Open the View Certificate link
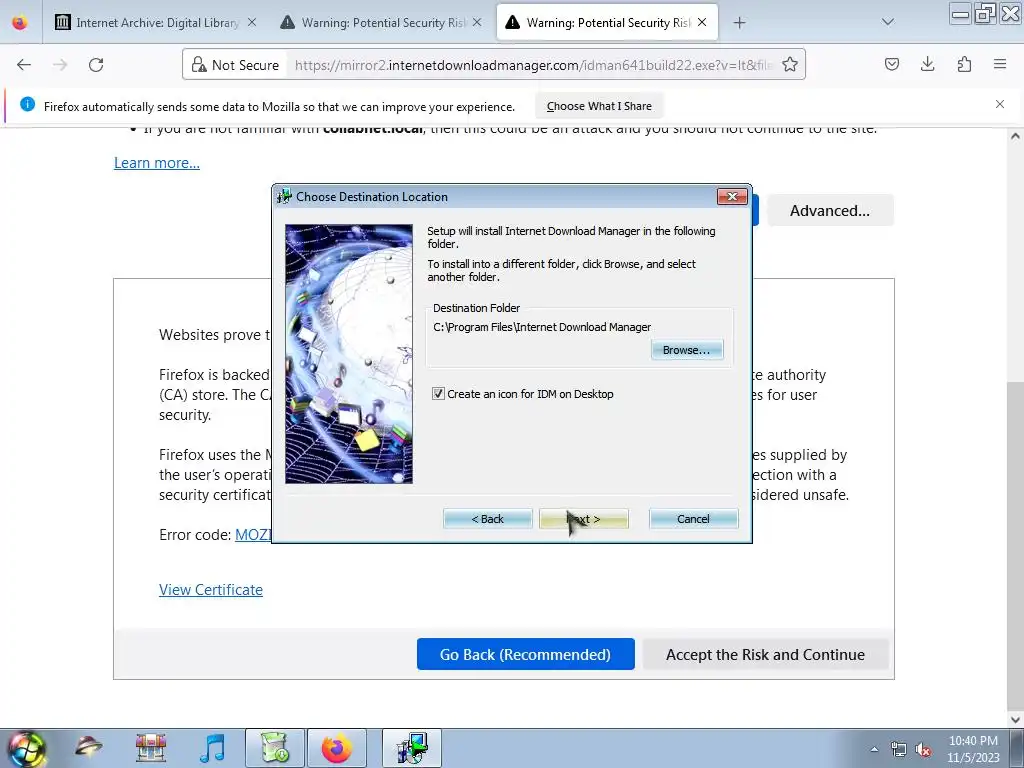Image resolution: width=1024 pixels, height=768 pixels. pyautogui.click(x=211, y=590)
